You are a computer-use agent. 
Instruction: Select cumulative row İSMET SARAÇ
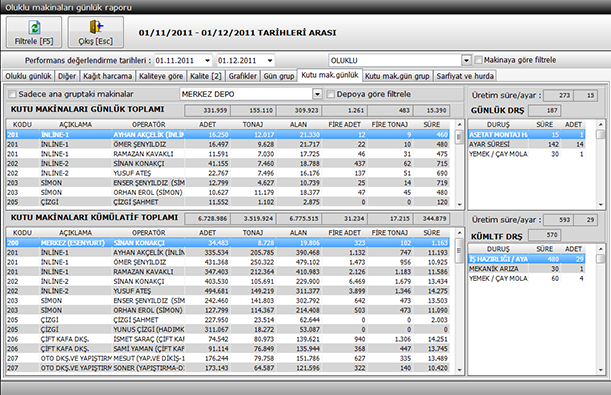tap(228, 339)
